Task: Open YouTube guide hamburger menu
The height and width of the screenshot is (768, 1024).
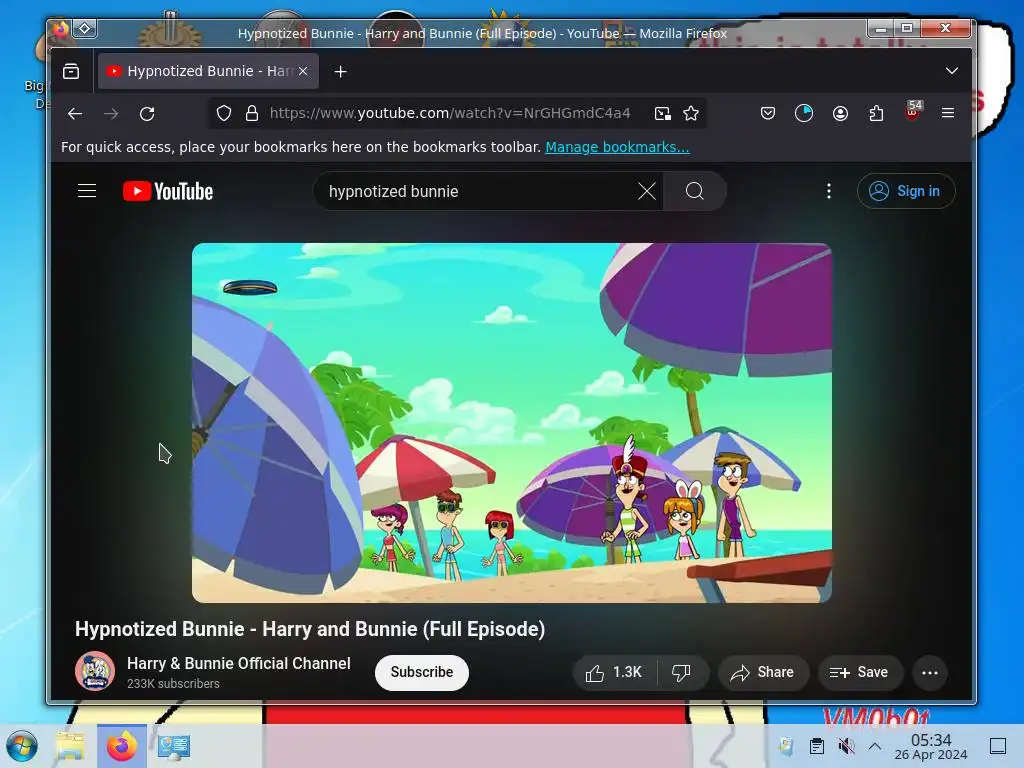Action: [x=87, y=191]
